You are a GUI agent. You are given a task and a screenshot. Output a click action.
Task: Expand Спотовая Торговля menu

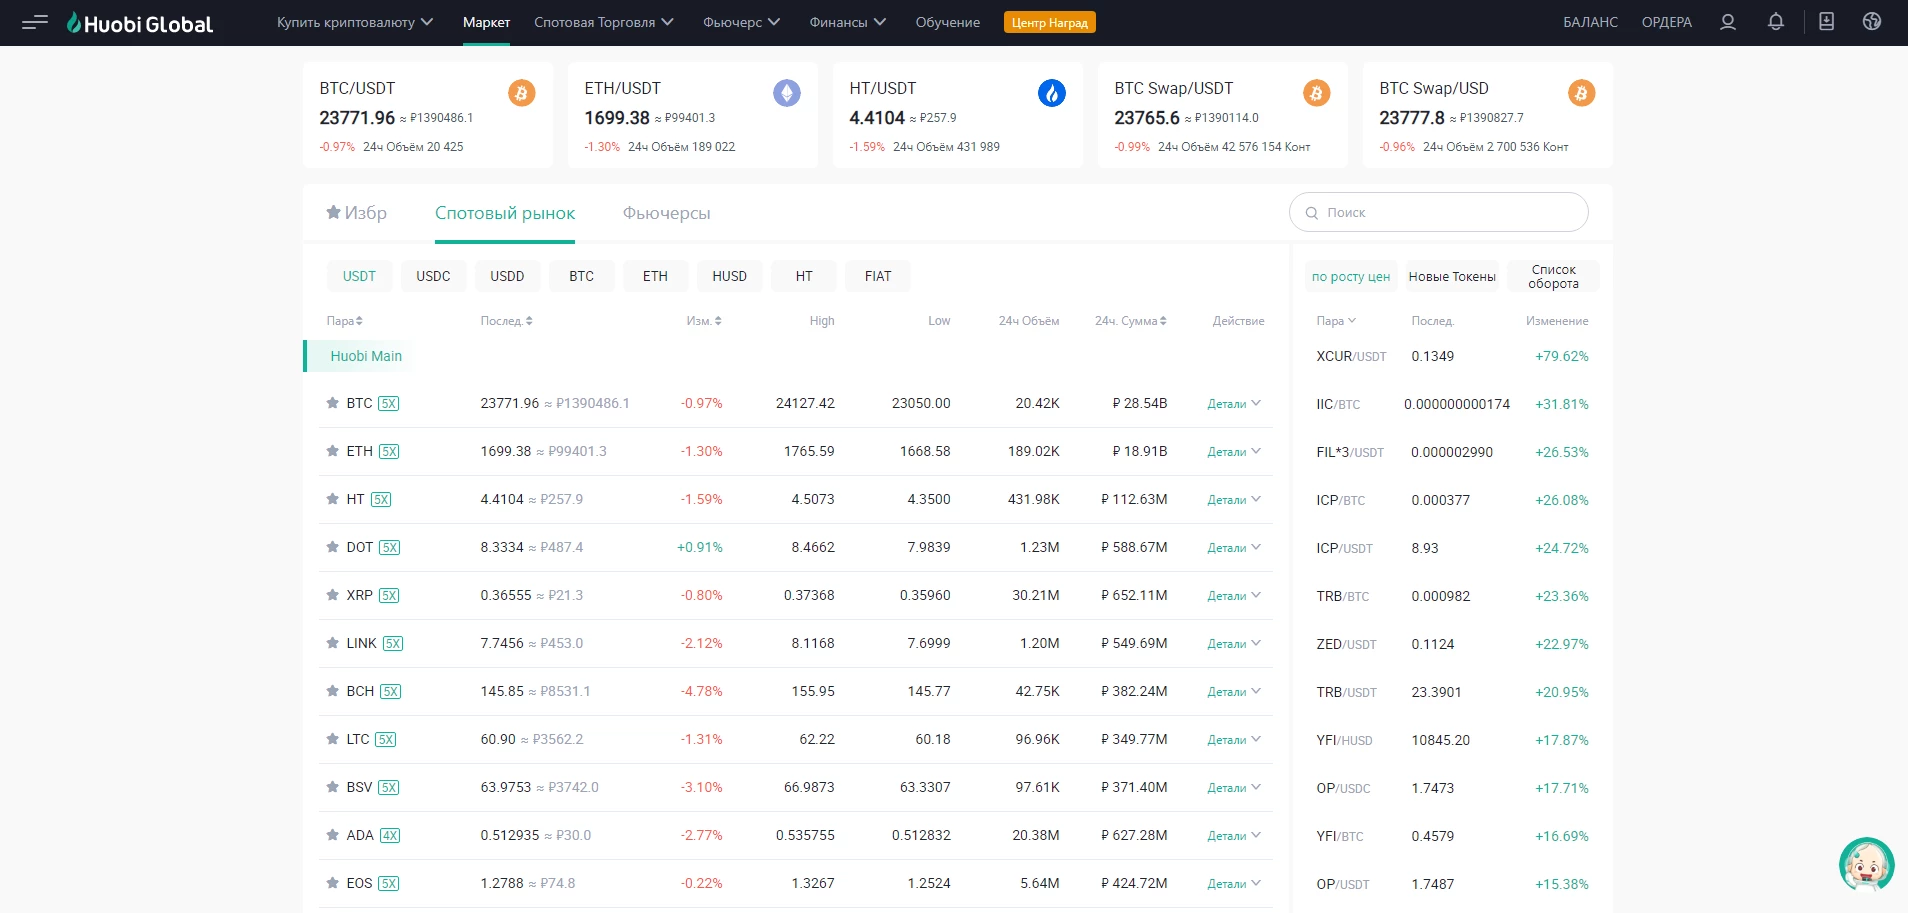(x=604, y=22)
